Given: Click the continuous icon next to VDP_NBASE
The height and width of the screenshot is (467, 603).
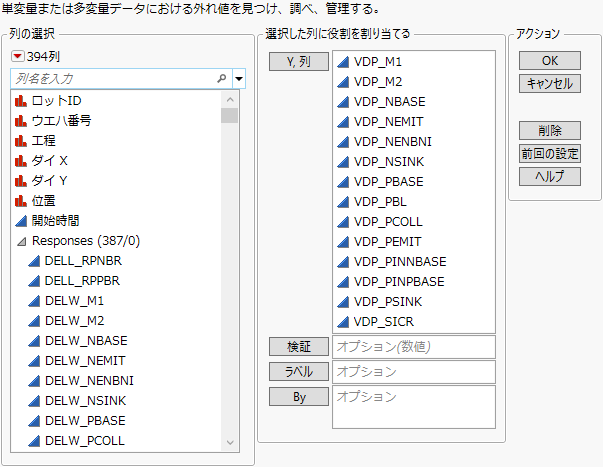Looking at the screenshot, I should pos(343,102).
